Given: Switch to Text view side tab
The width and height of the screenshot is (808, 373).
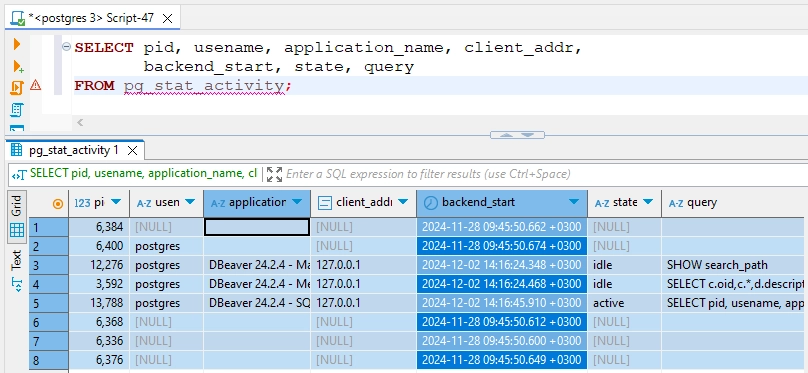Looking at the screenshot, I should point(16,269).
